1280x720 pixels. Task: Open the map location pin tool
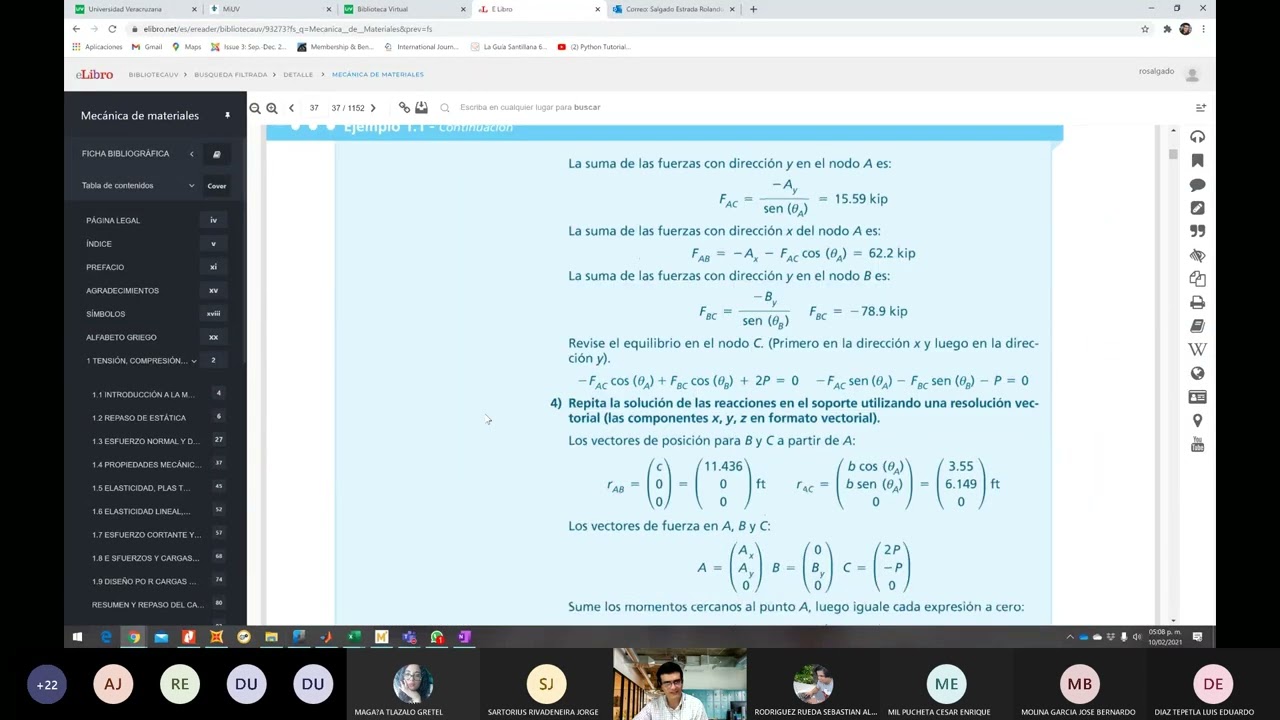click(x=1197, y=421)
